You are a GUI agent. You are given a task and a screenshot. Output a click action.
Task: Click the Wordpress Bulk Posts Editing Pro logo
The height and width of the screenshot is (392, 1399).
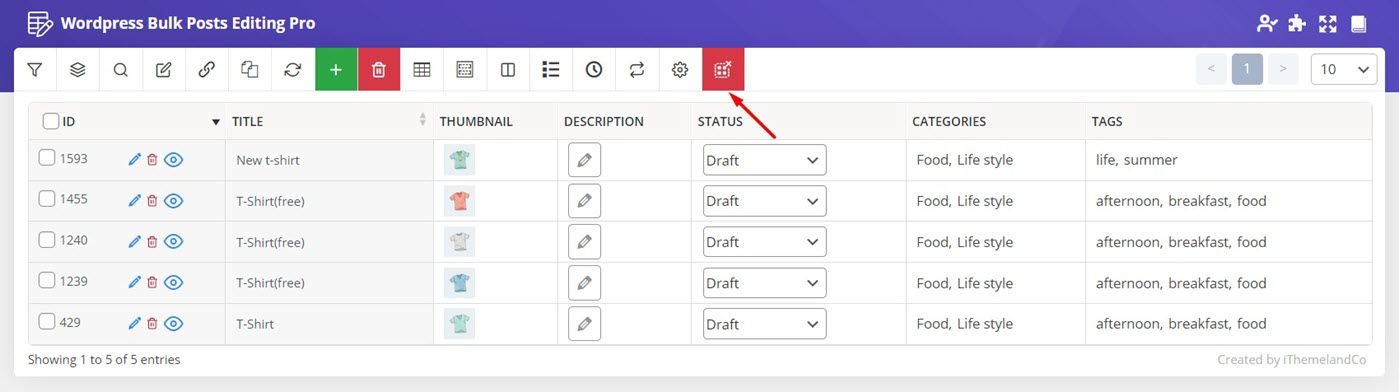point(41,23)
